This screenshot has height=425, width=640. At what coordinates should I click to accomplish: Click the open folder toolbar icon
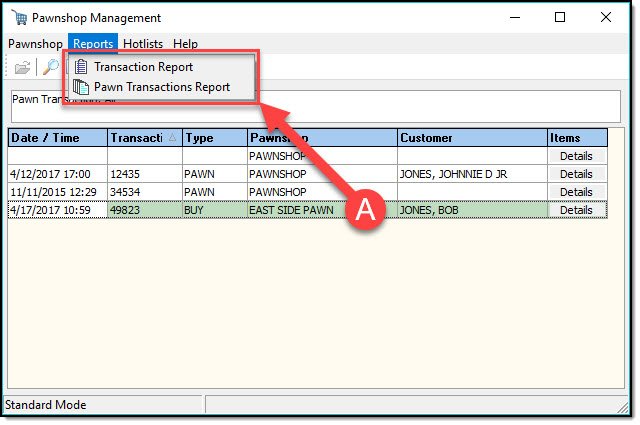coord(22,67)
